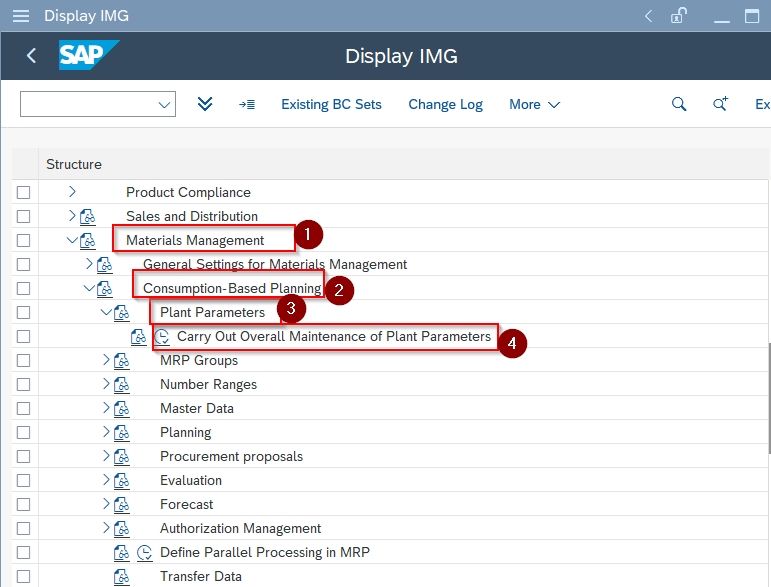Select the Evaluation tree item
Image resolution: width=771 pixels, height=587 pixels.
(x=191, y=481)
